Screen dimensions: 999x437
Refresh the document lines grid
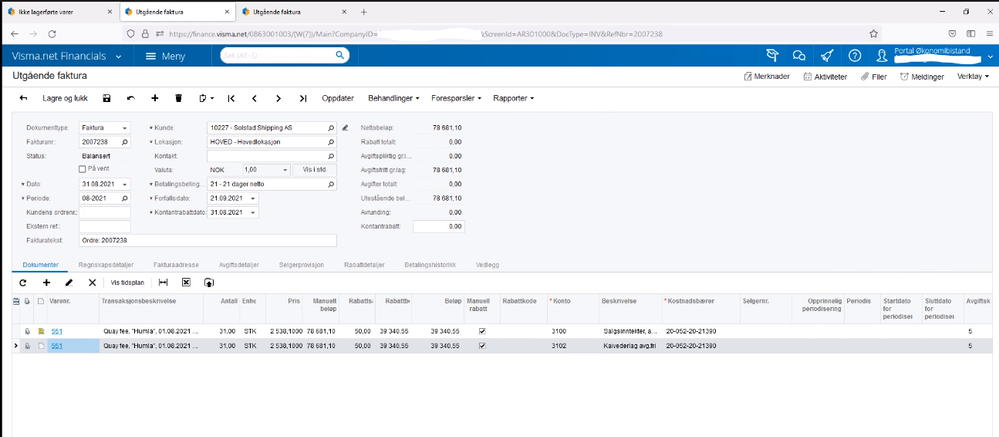coord(23,282)
